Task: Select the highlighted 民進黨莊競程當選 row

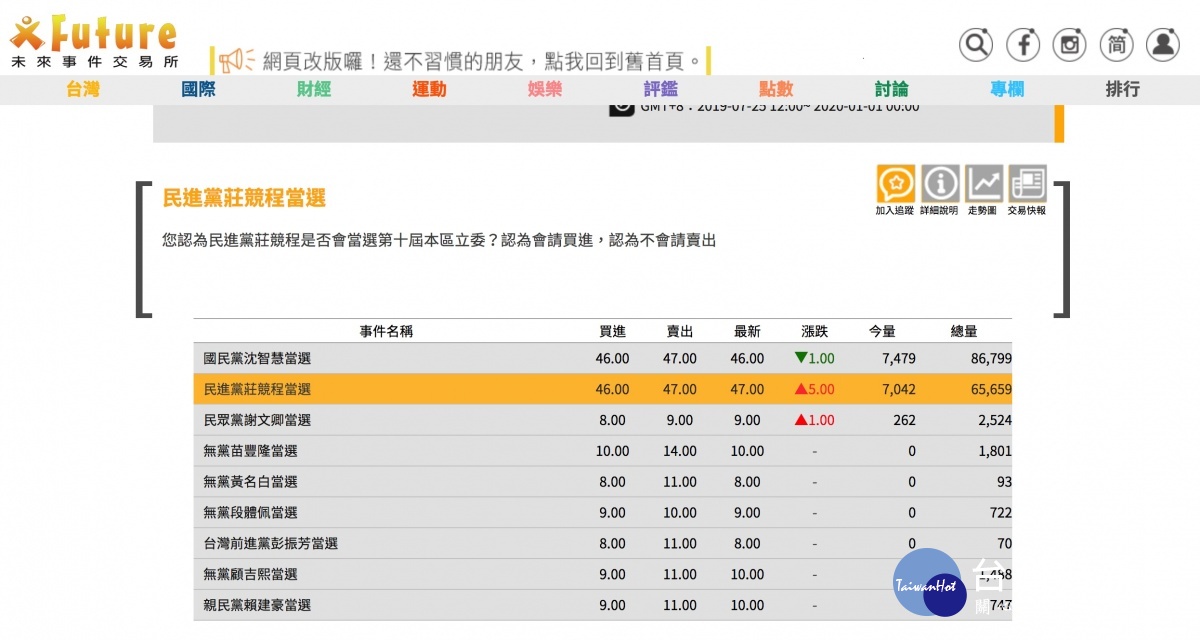Action: pyautogui.click(x=602, y=389)
